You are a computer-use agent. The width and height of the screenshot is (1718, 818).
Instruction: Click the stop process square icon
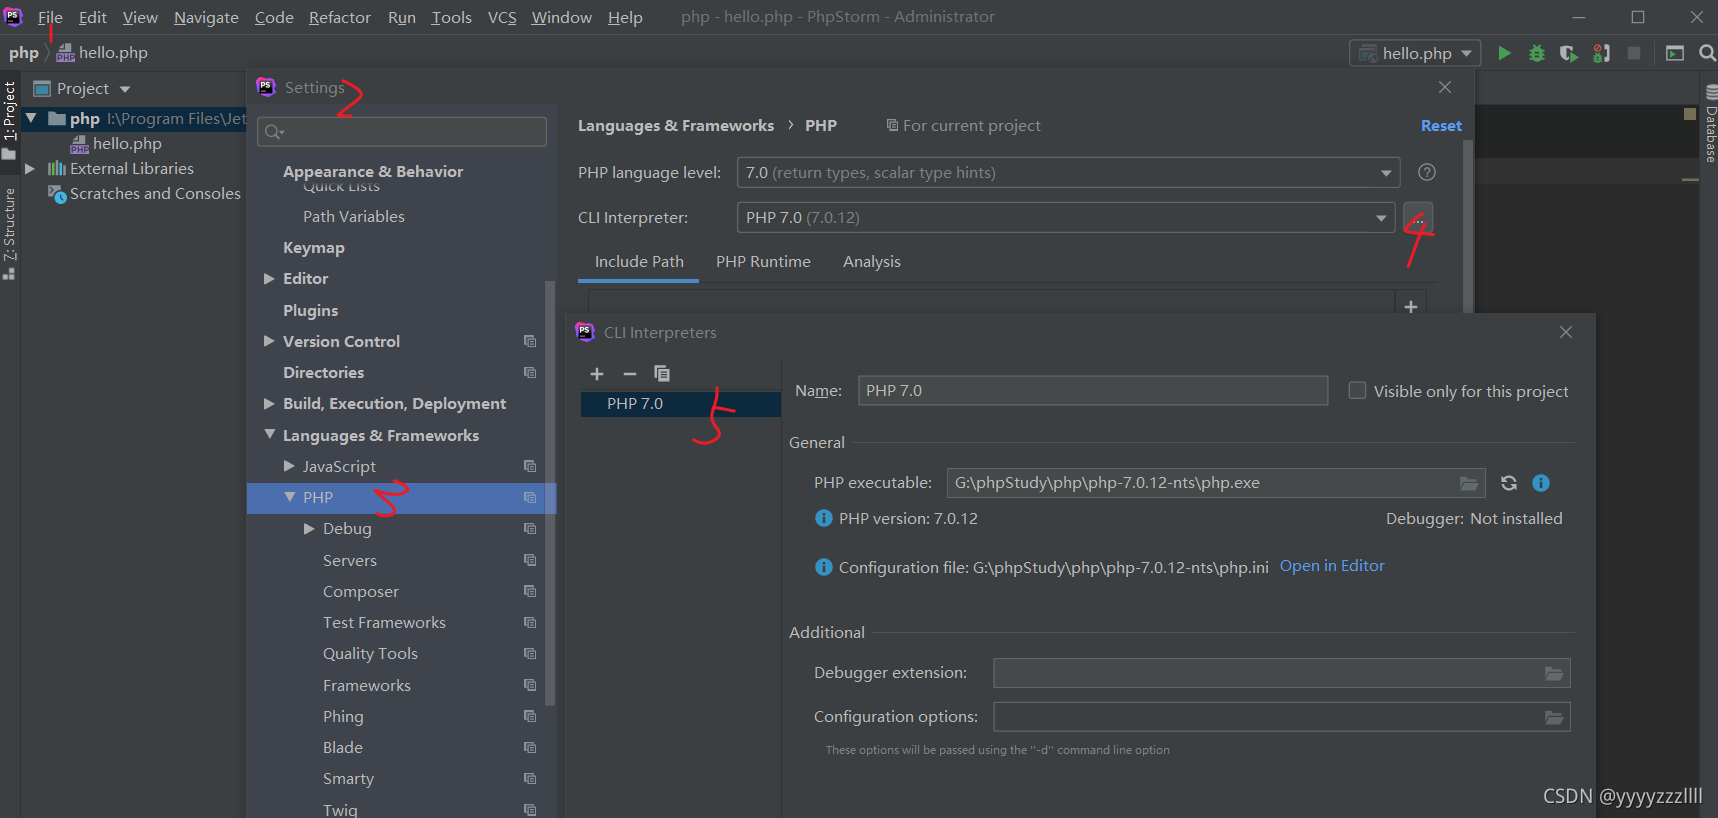[1634, 53]
